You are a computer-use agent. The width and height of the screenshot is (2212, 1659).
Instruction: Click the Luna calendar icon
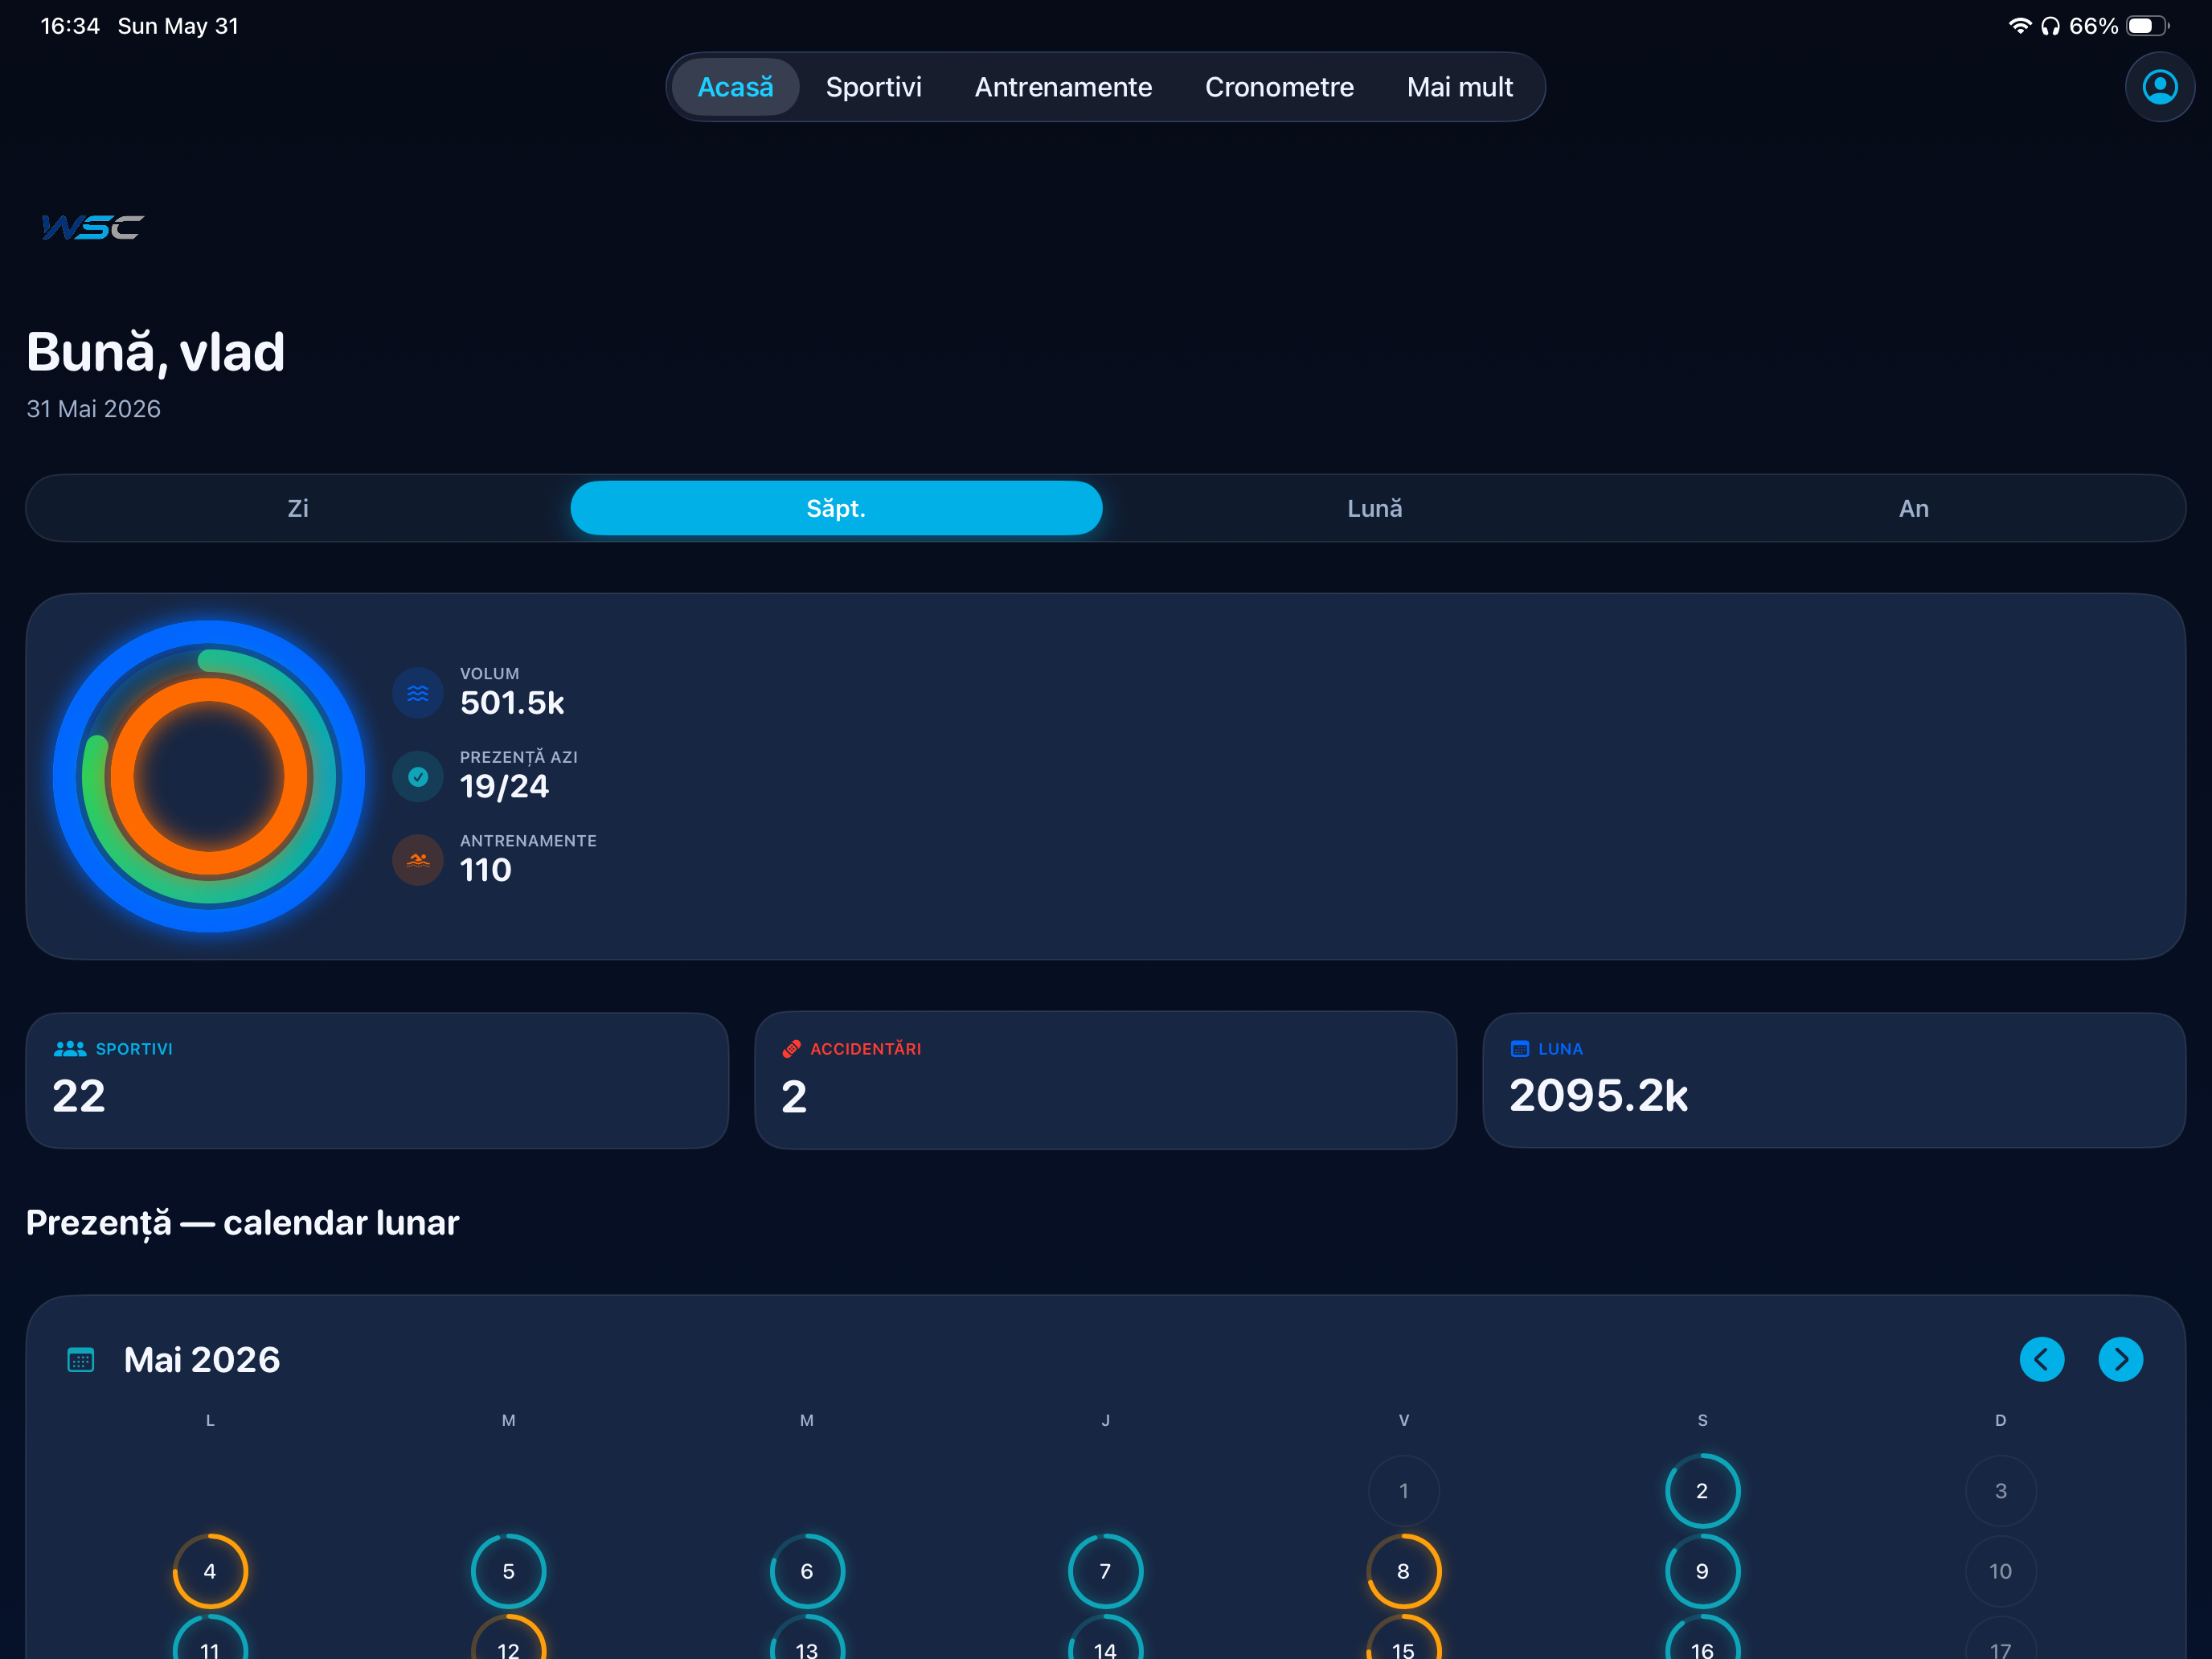coord(1520,1048)
